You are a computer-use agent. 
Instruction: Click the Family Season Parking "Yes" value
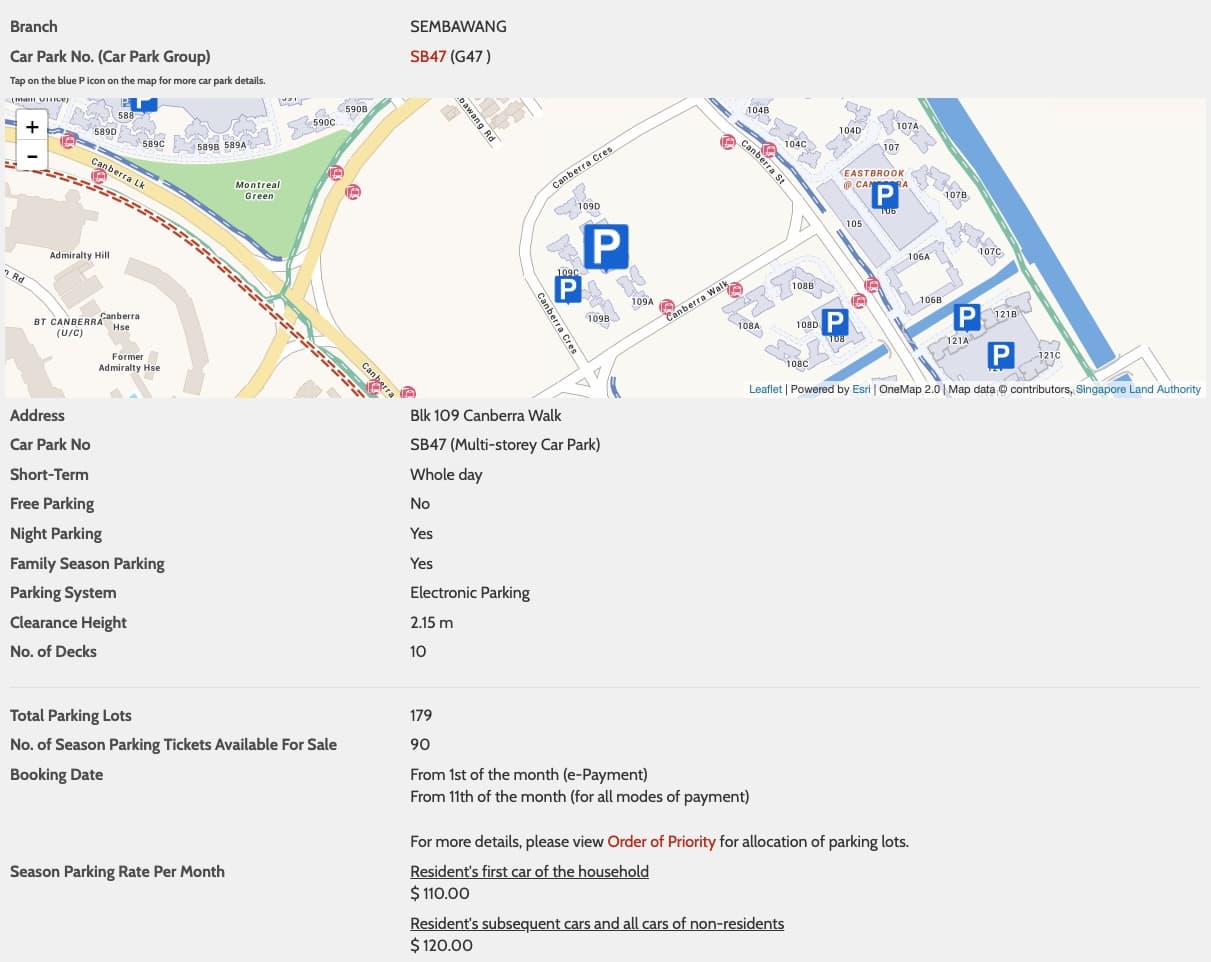coord(421,563)
